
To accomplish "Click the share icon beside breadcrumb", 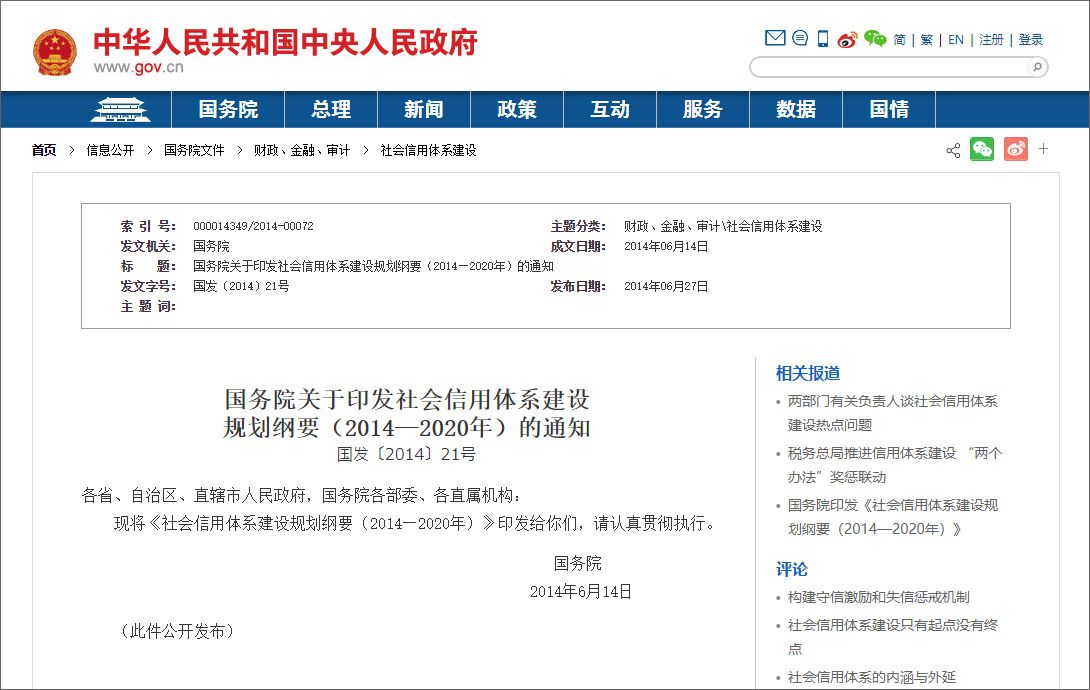I will pos(953,150).
